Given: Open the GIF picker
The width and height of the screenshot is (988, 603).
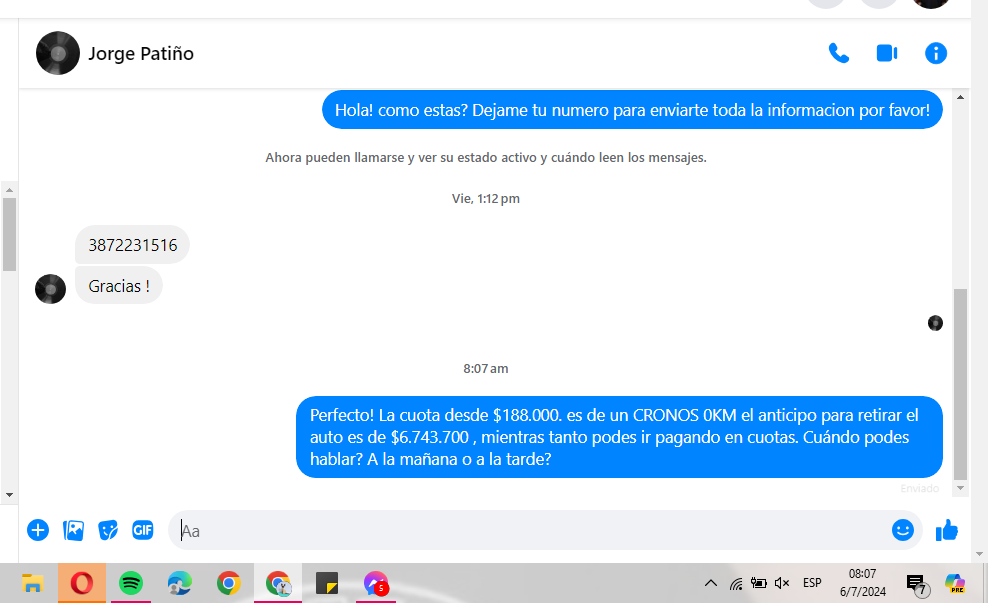Looking at the screenshot, I should 143,530.
